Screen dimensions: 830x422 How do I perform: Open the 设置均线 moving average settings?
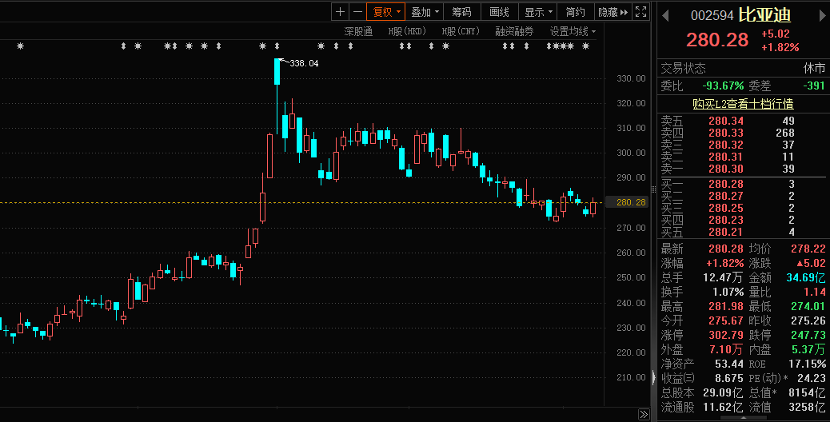tap(571, 31)
